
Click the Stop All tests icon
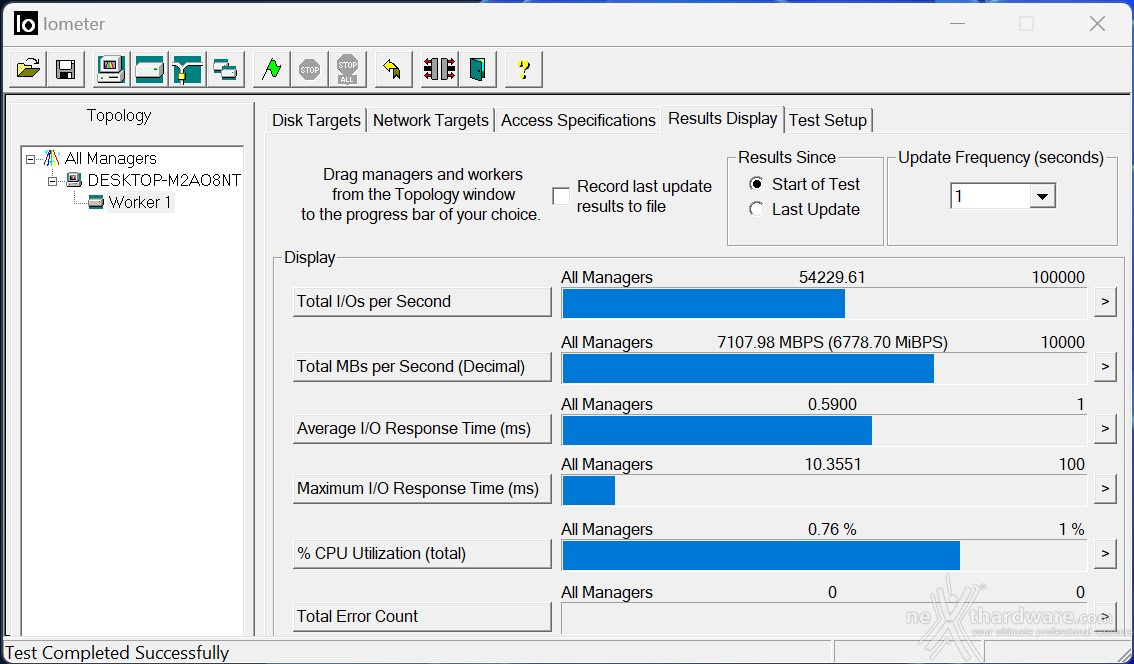click(x=347, y=69)
